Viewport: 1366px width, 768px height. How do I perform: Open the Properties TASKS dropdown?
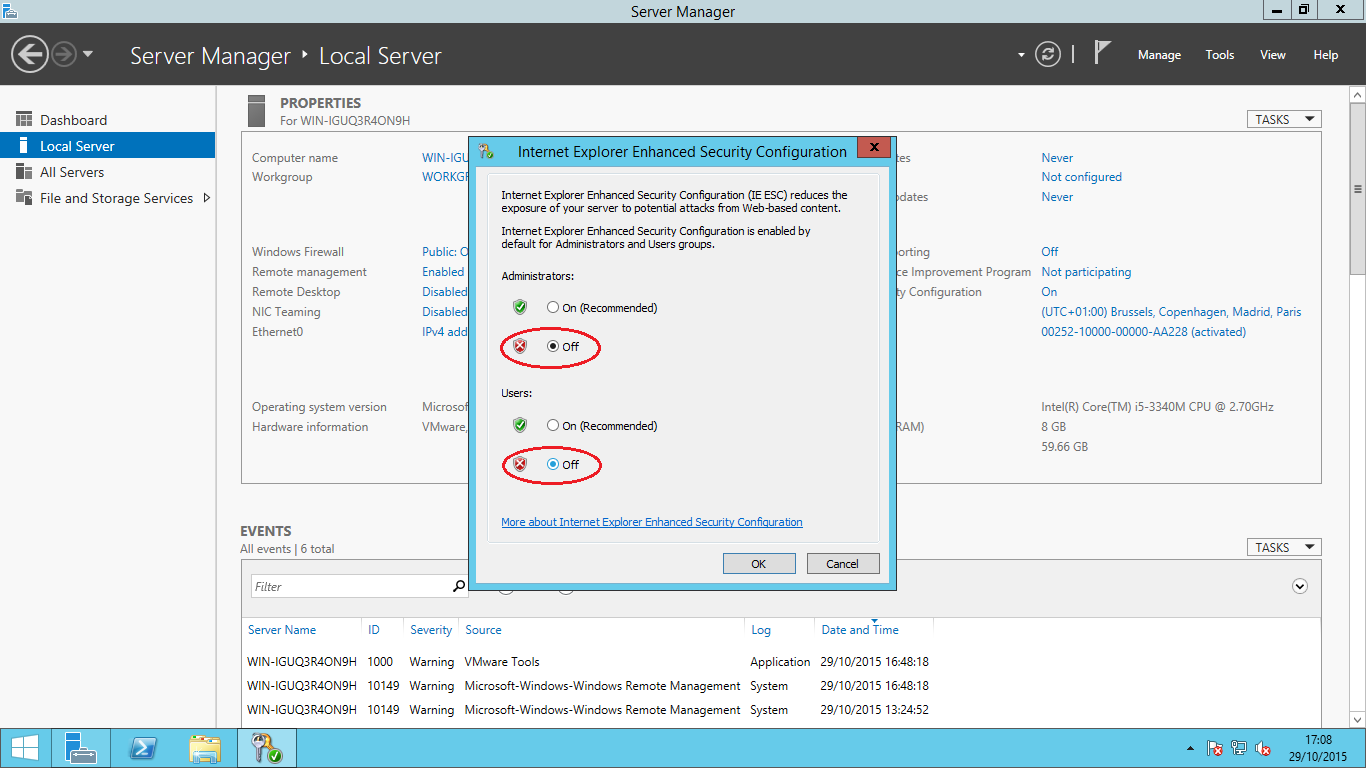[1284, 119]
